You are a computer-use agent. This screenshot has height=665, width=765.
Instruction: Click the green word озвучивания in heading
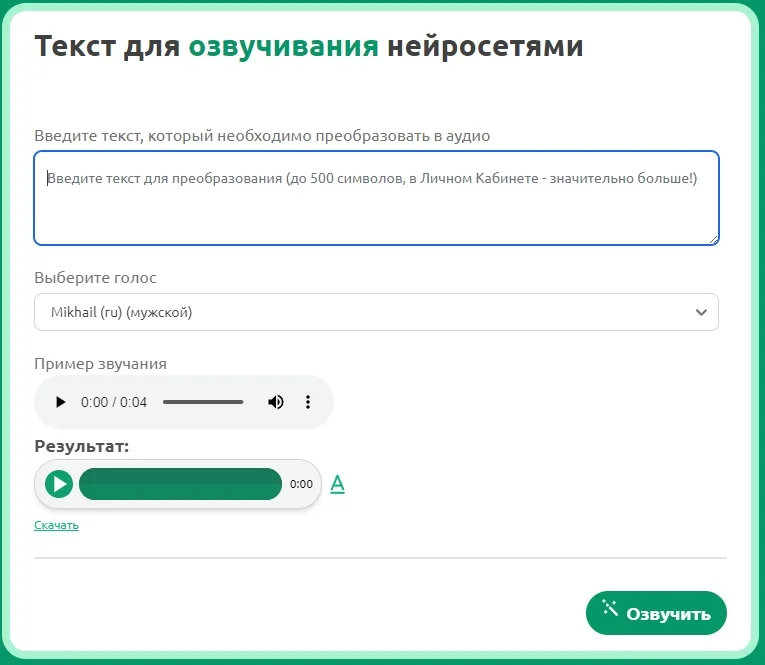284,46
